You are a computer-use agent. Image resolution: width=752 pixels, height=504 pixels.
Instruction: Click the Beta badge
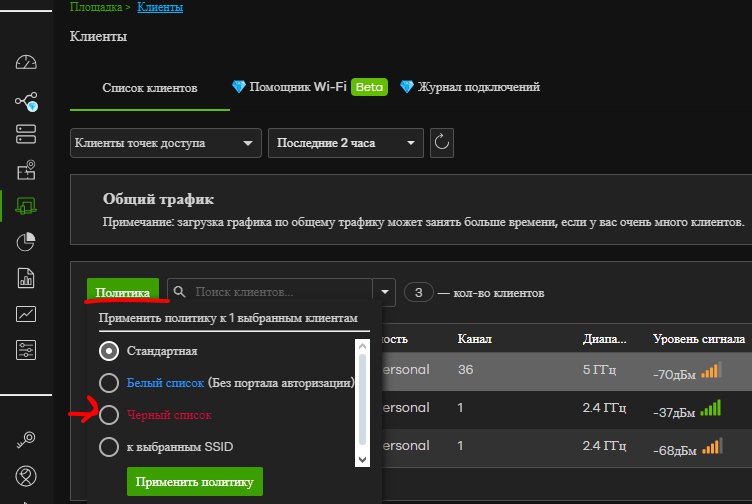tap(369, 87)
